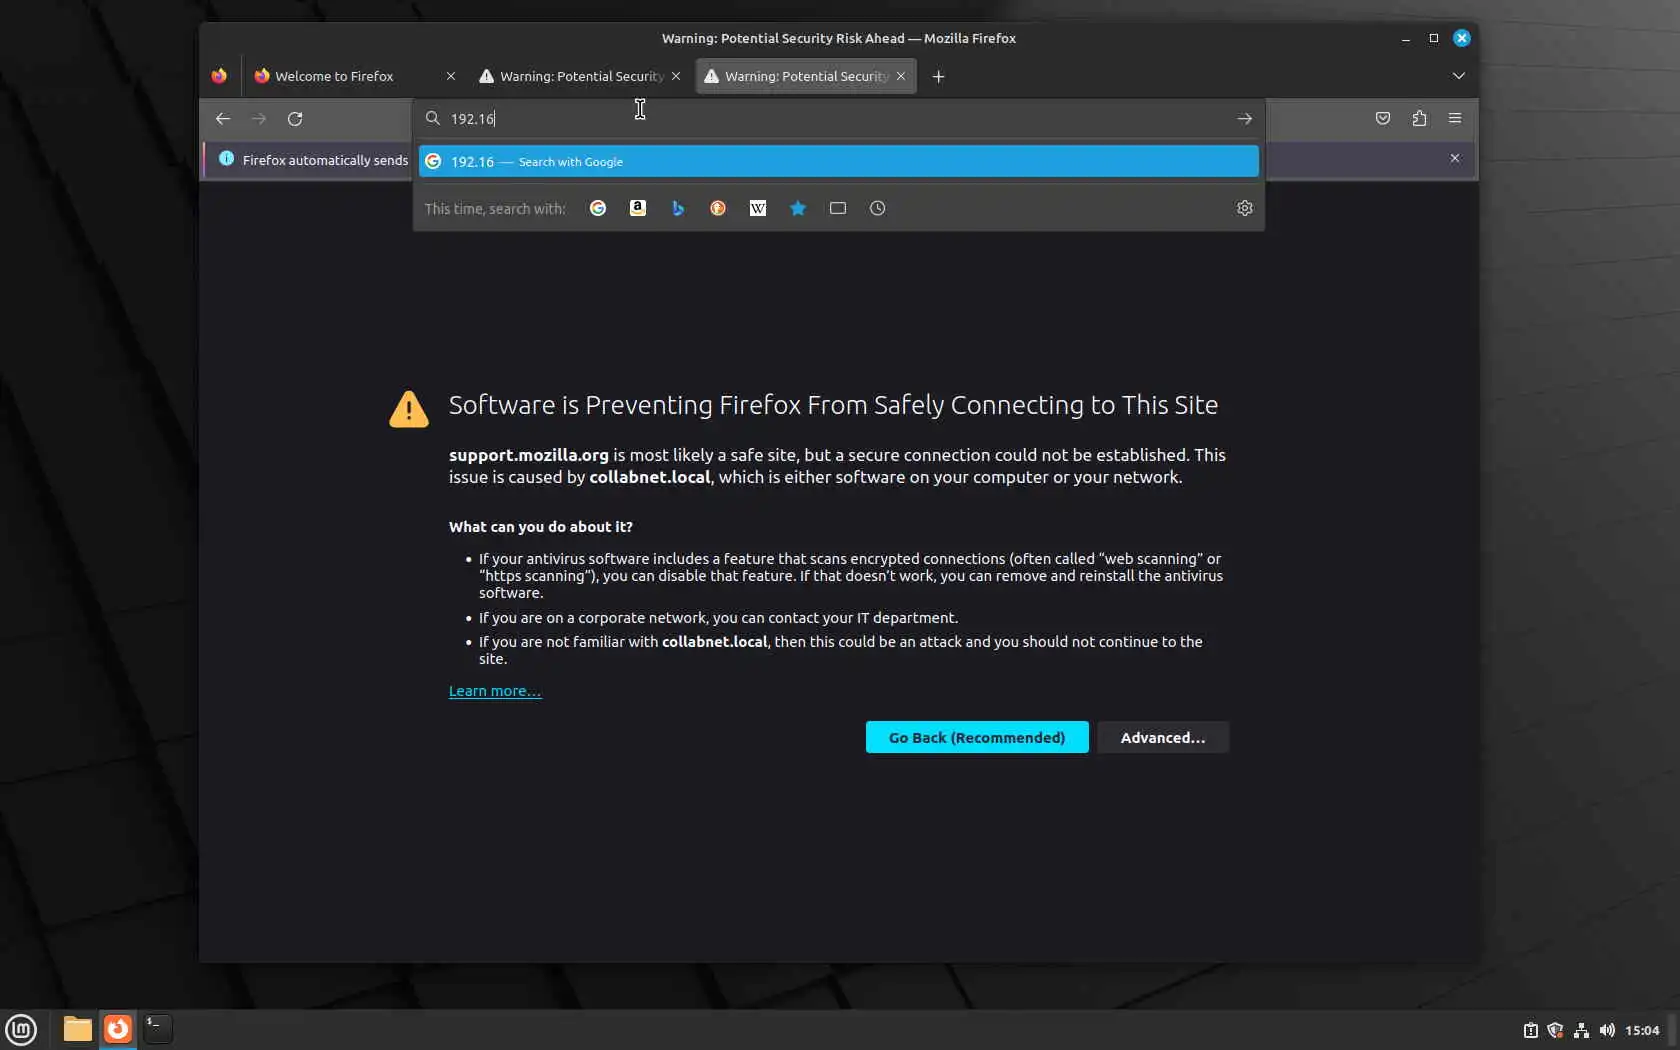Image resolution: width=1680 pixels, height=1050 pixels.
Task: Maximize the Firefox window
Action: pos(1434,38)
